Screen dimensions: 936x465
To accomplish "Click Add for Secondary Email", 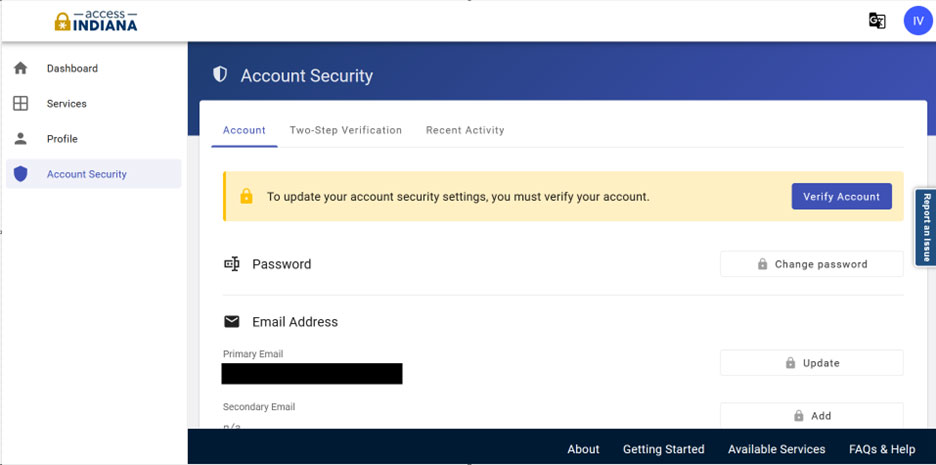I will tap(811, 415).
